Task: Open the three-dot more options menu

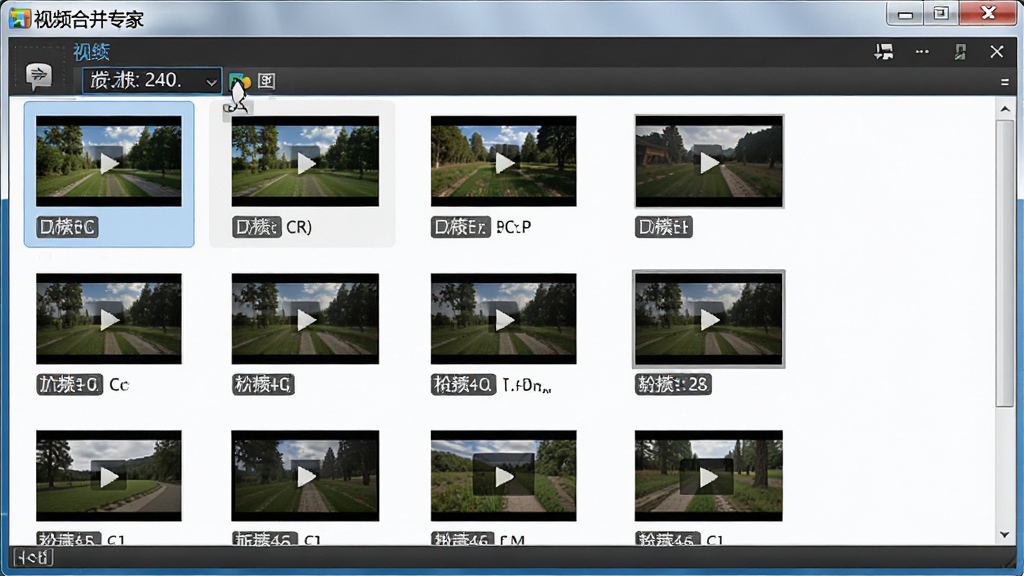Action: (922, 52)
